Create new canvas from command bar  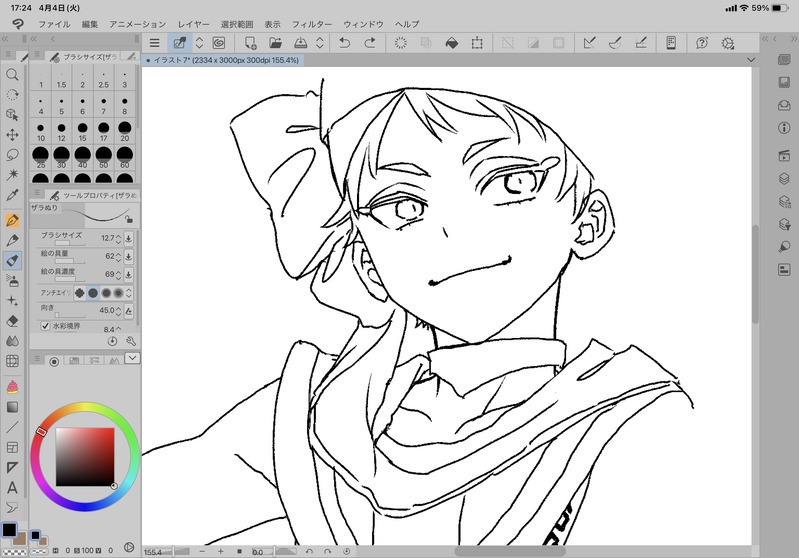[x=251, y=43]
